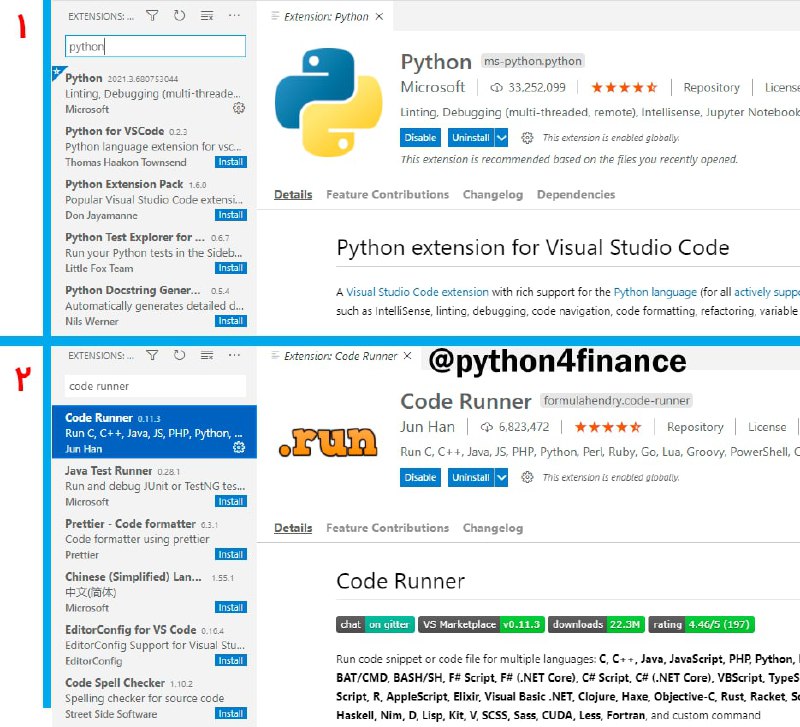Switch to the Extension: Code Runner editor tab
The width and height of the screenshot is (800, 727).
[340, 356]
